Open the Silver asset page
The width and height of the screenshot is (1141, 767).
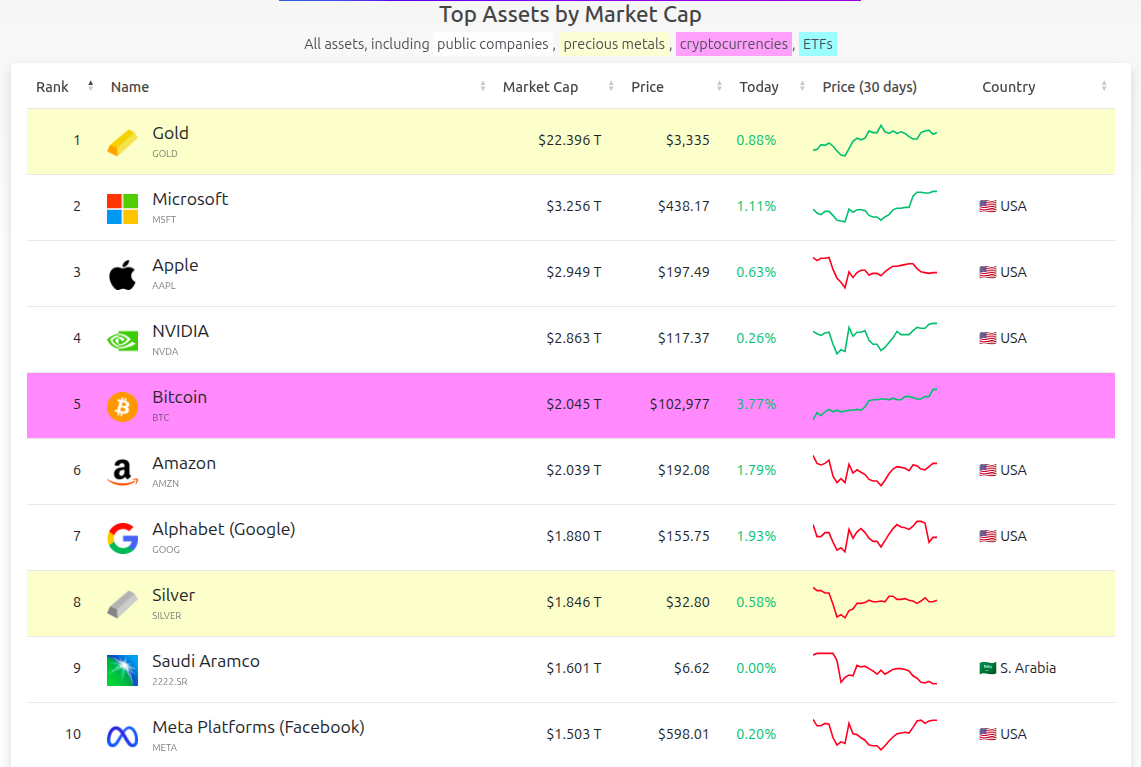173,595
